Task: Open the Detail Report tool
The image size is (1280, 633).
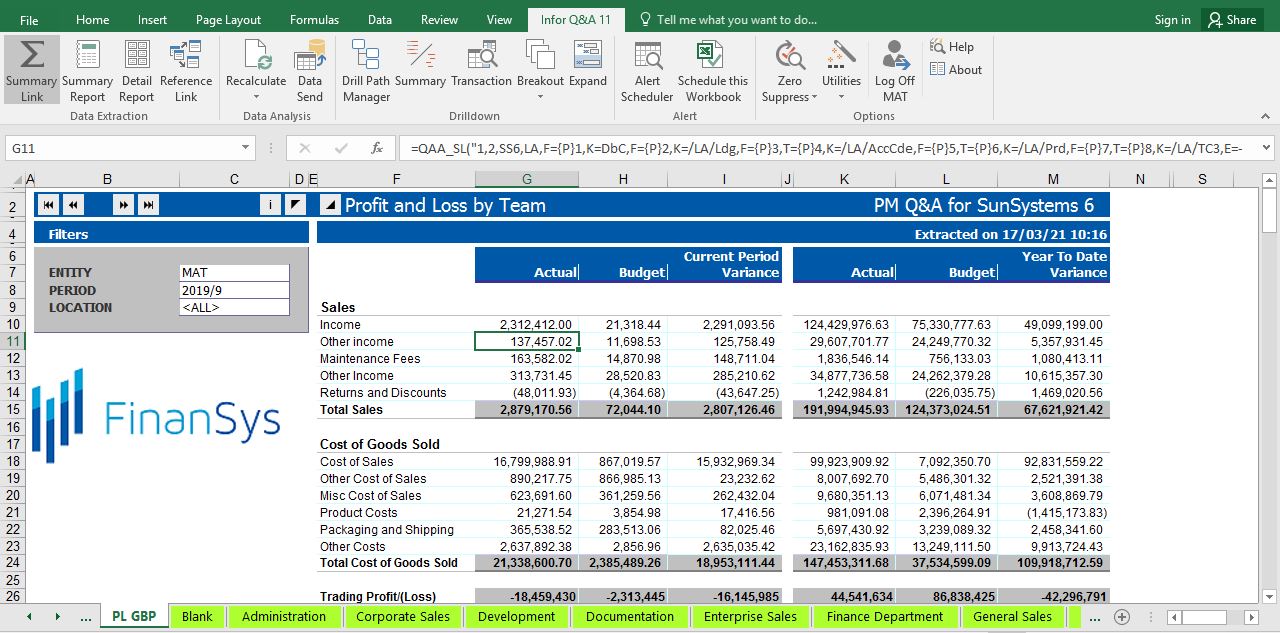Action: point(137,71)
